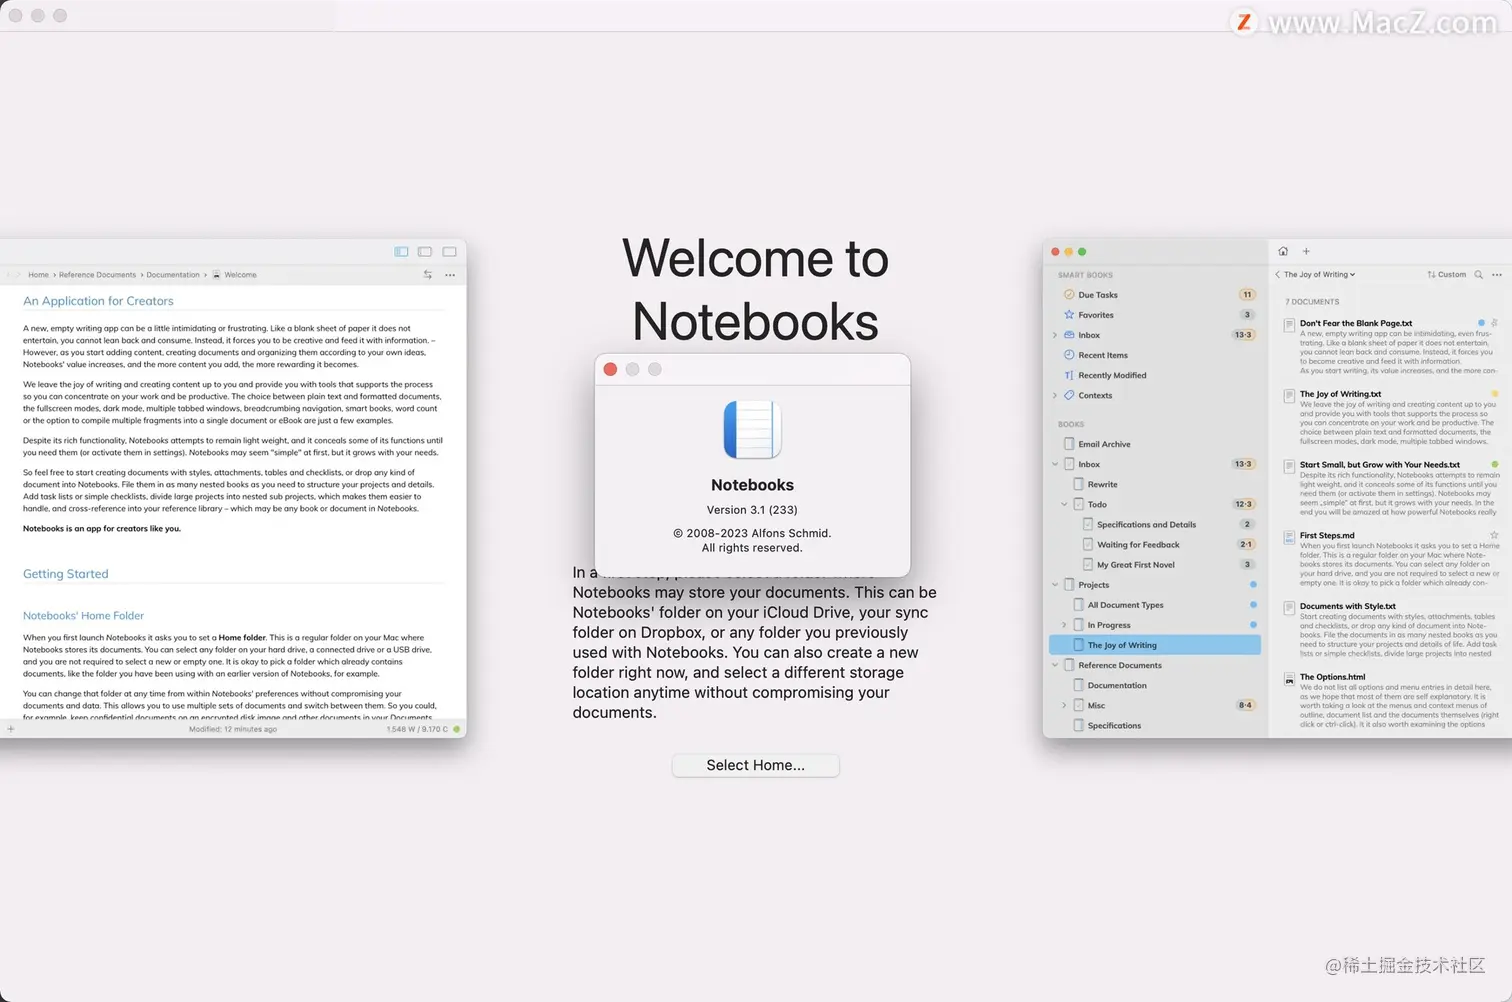
Task: Toggle the checkbox icon on the Misc book
Action: click(x=1079, y=705)
